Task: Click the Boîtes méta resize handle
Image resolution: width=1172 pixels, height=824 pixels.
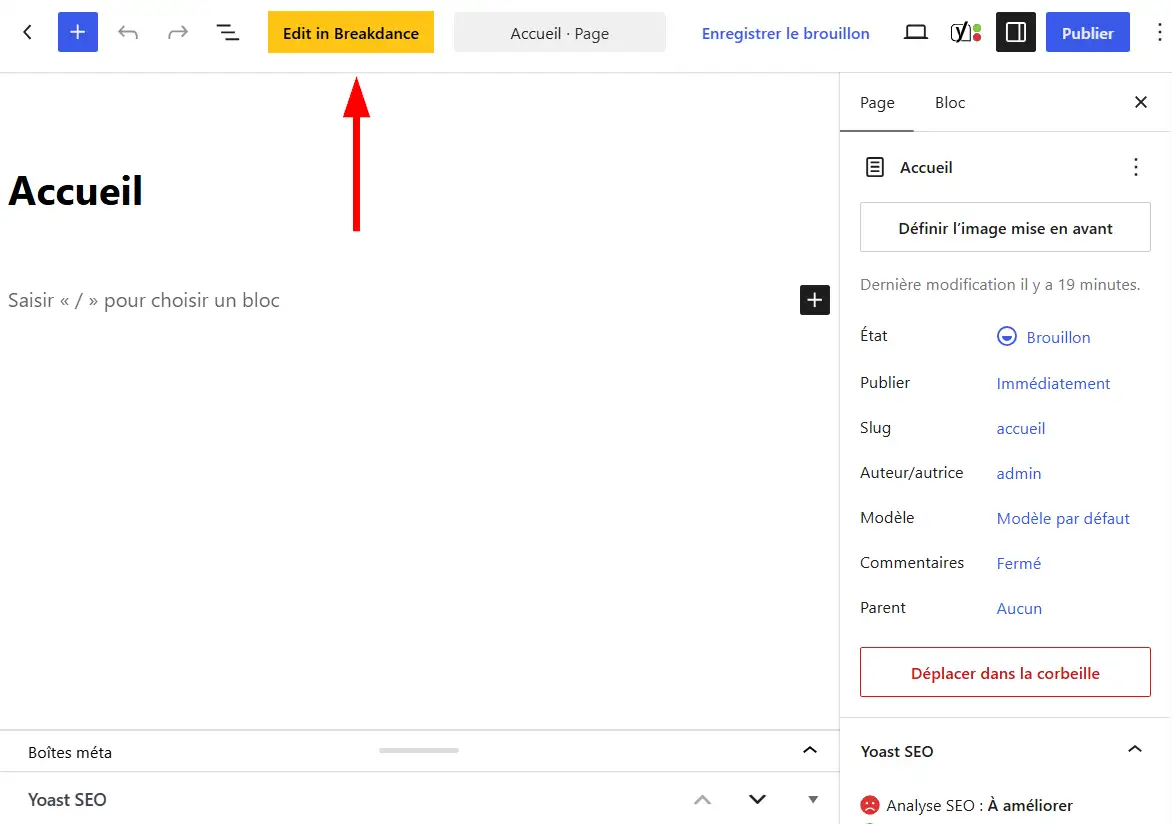Action: [419, 750]
